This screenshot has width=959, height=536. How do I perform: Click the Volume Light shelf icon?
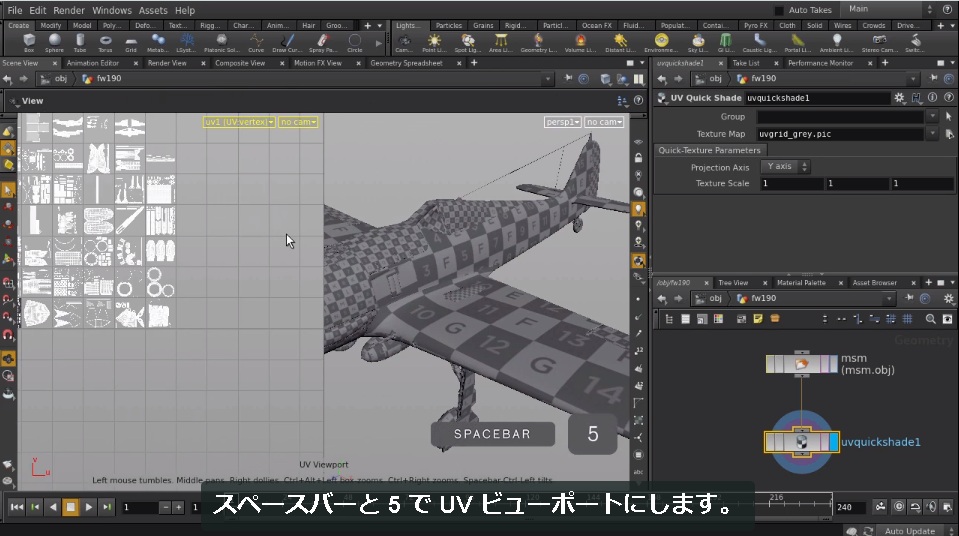[x=580, y=43]
